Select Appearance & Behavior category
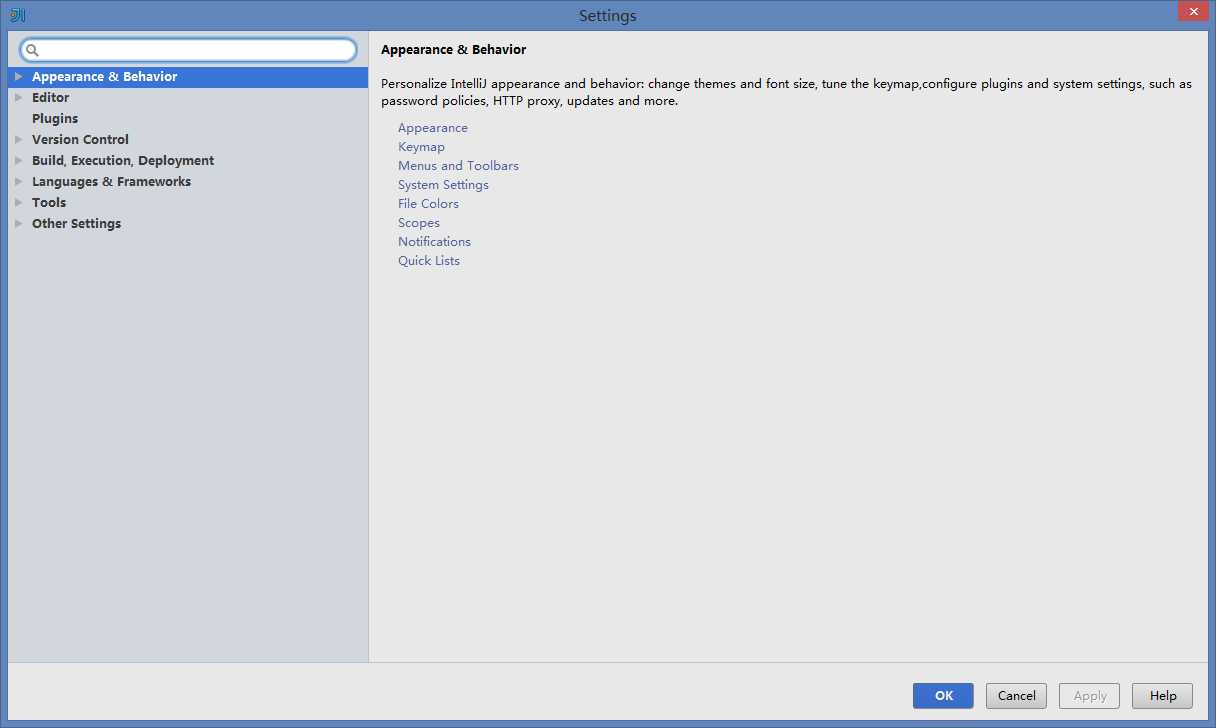 [x=188, y=77]
